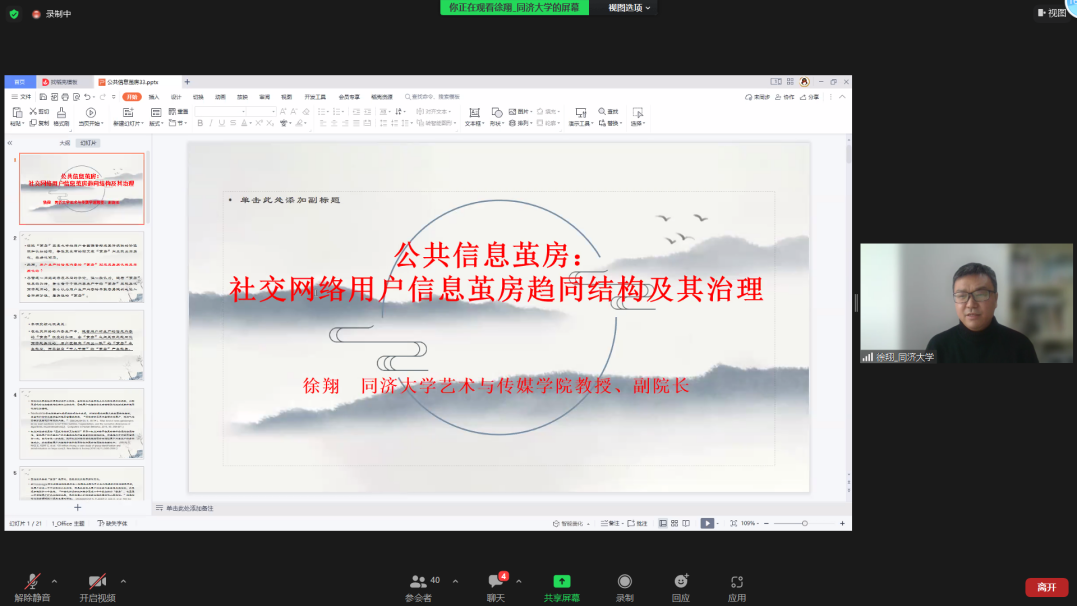Click the user avatar in WPS title bar
The image size is (1077, 606).
804,82
